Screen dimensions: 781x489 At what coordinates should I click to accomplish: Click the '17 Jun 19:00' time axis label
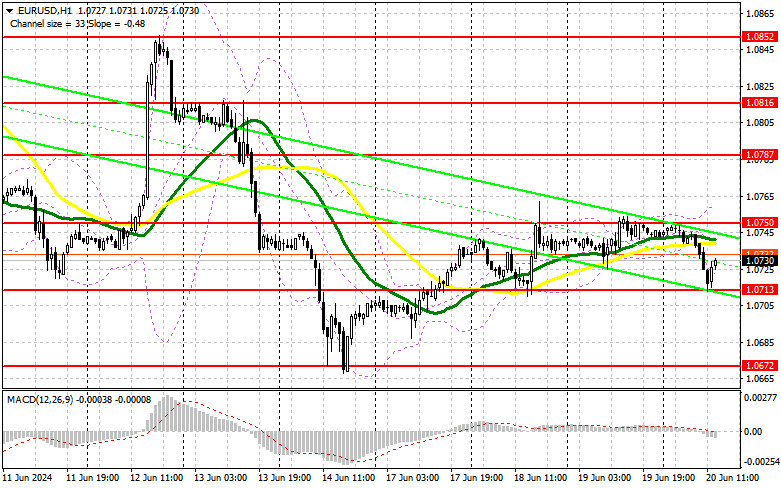(477, 478)
